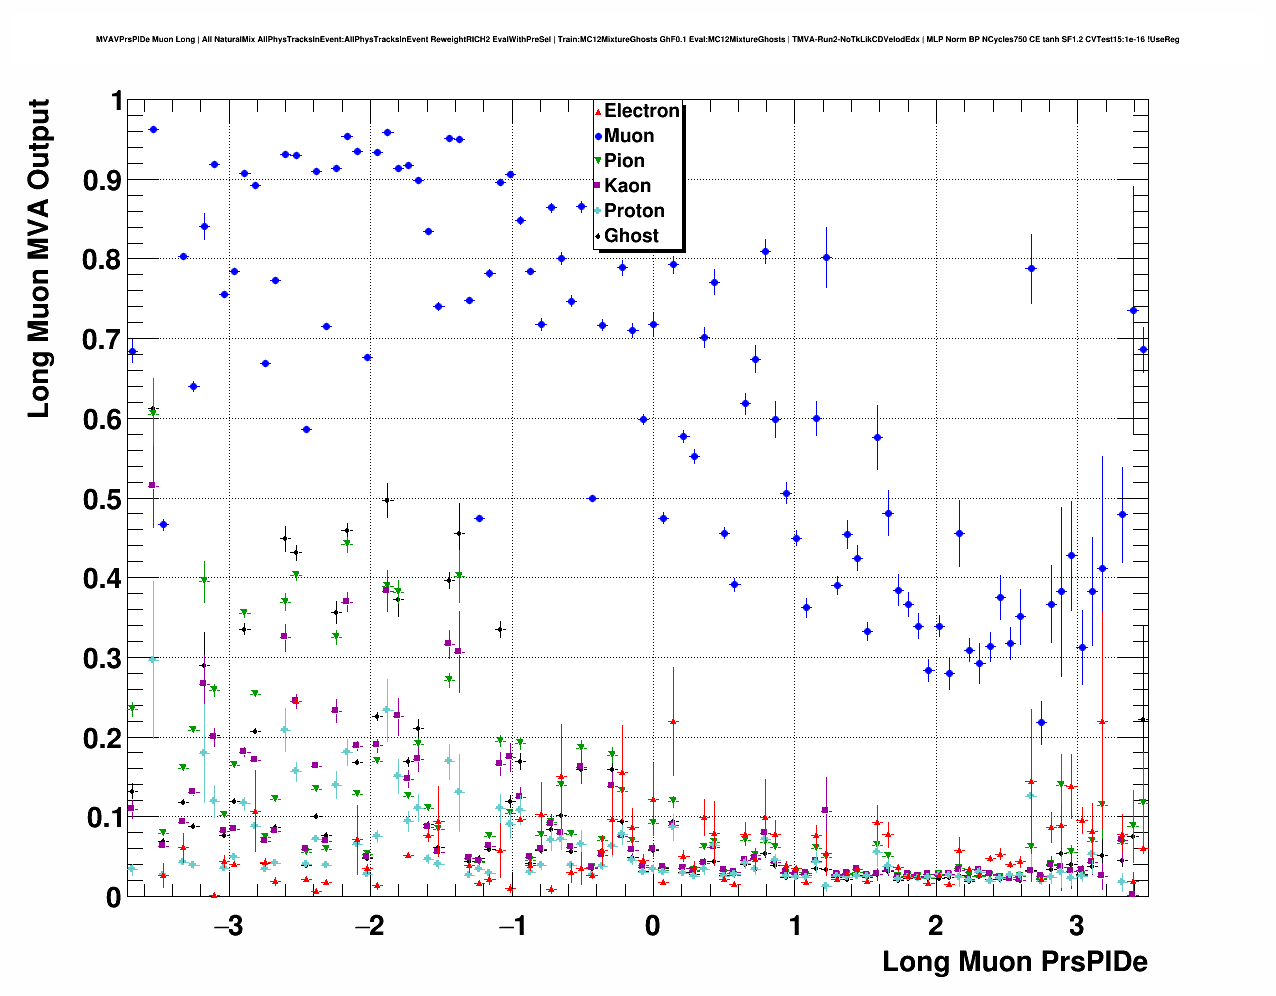Viewport: 1276px width, 996px height.
Task: Click the red Electron marker in legend
Action: 598,111
